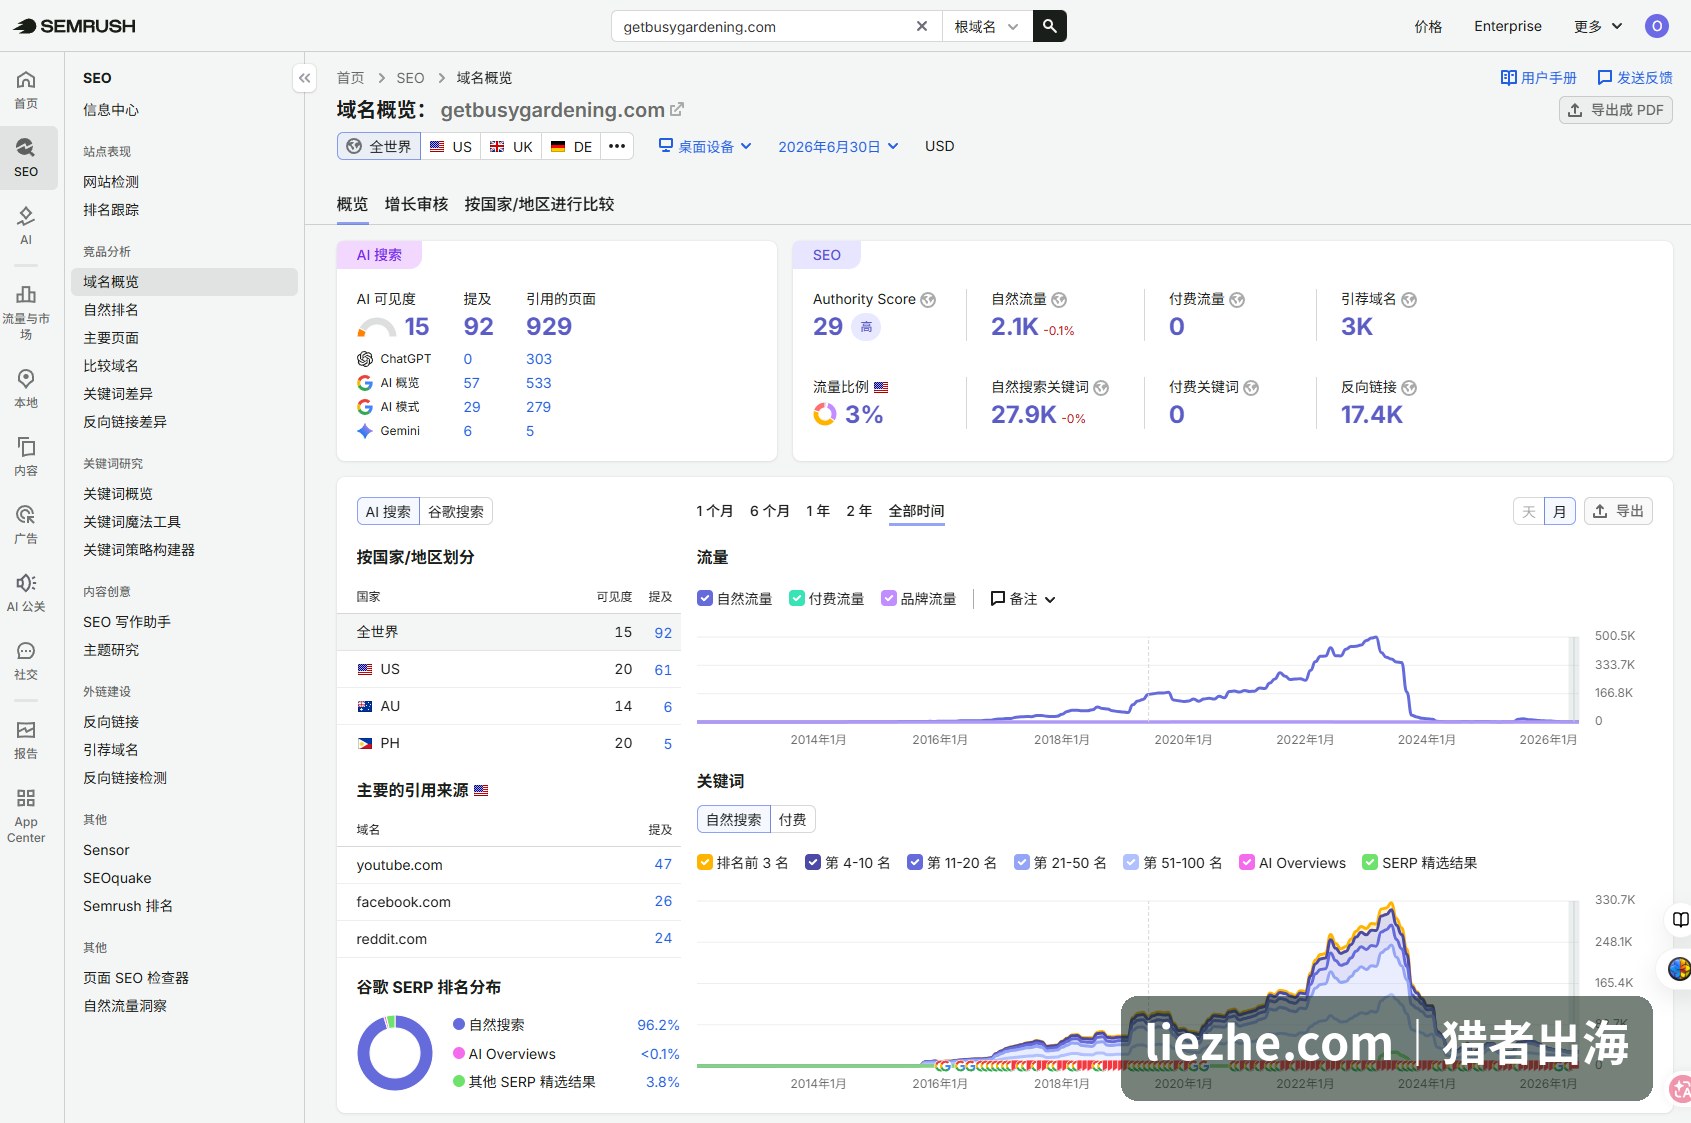1691x1123 pixels.
Task: Select 6 个月 time range
Action: point(770,511)
